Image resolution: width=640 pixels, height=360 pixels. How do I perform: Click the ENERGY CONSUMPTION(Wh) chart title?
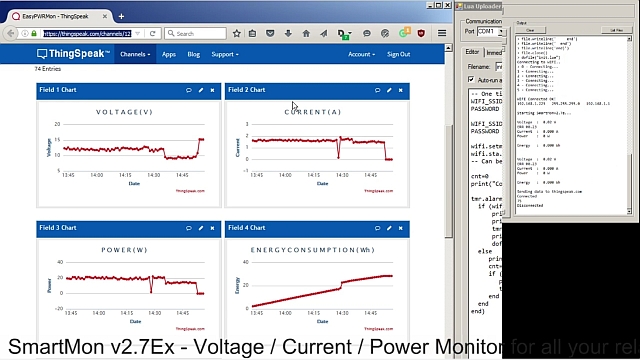(x=313, y=250)
